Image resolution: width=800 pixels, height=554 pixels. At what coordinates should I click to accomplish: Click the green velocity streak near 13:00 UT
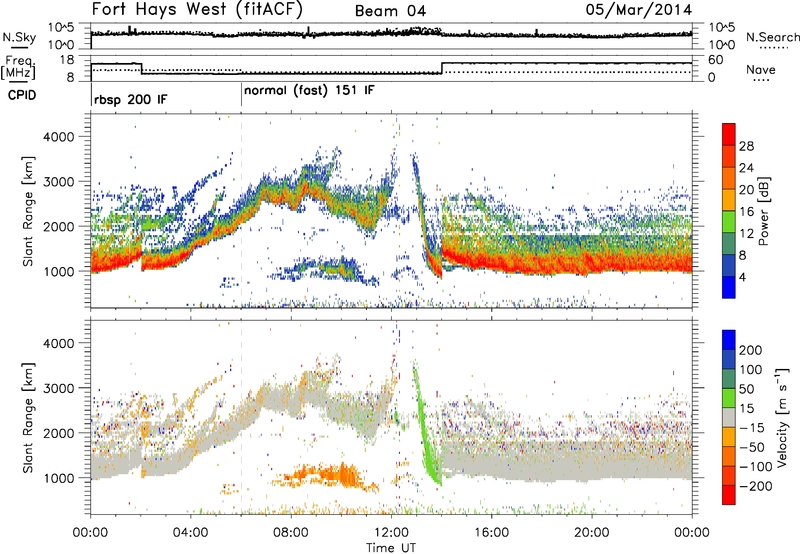click(x=425, y=421)
